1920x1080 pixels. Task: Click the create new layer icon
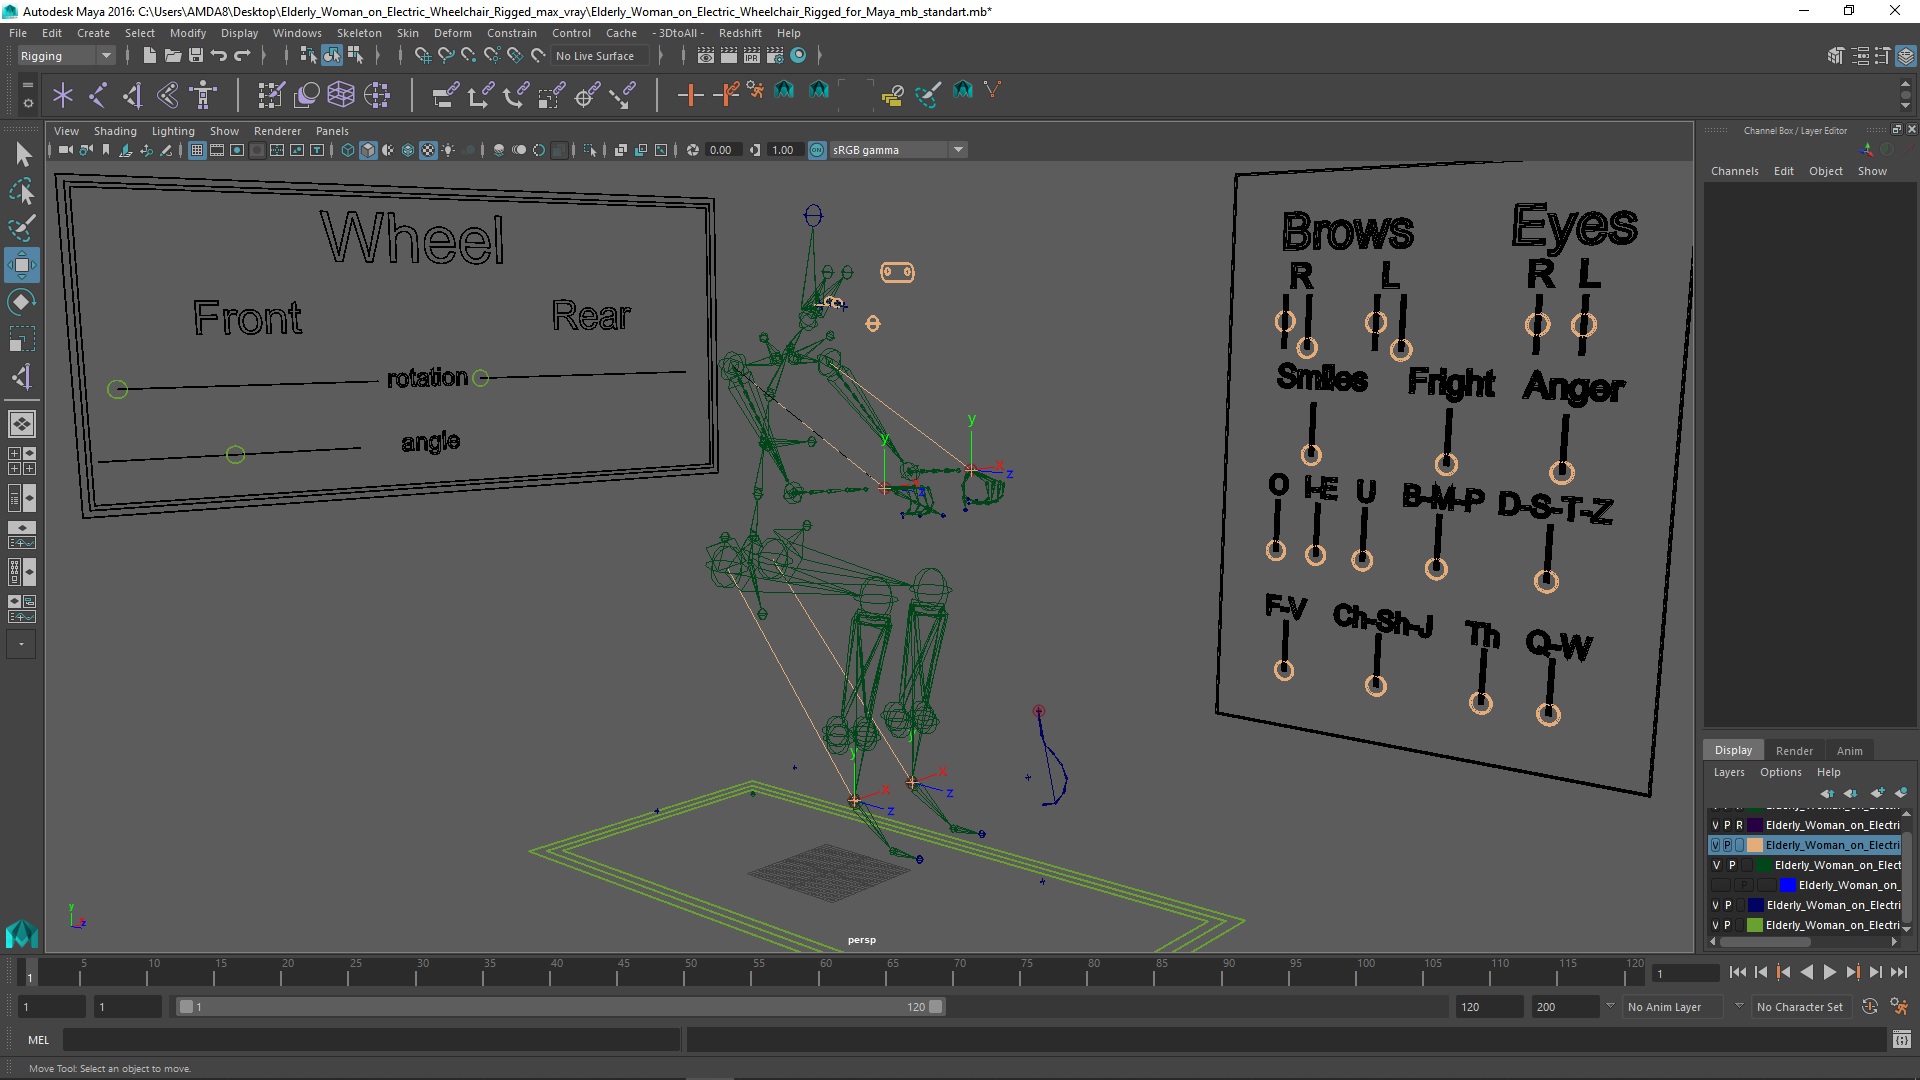1877,793
